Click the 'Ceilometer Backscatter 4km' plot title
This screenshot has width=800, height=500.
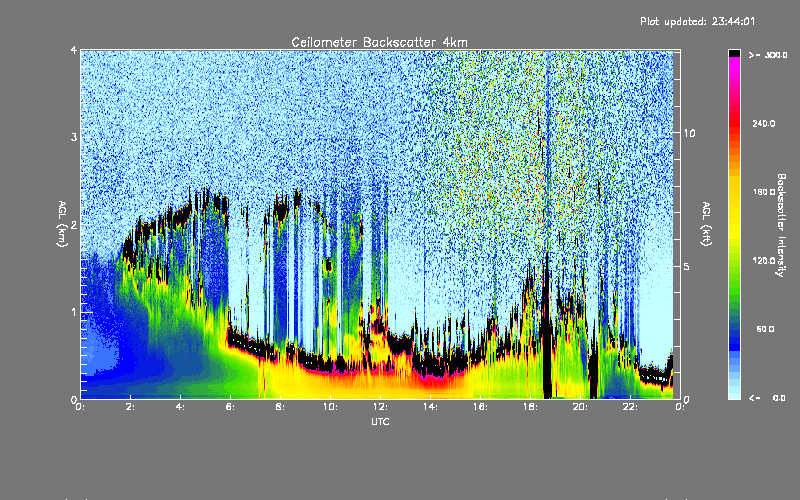click(x=379, y=41)
